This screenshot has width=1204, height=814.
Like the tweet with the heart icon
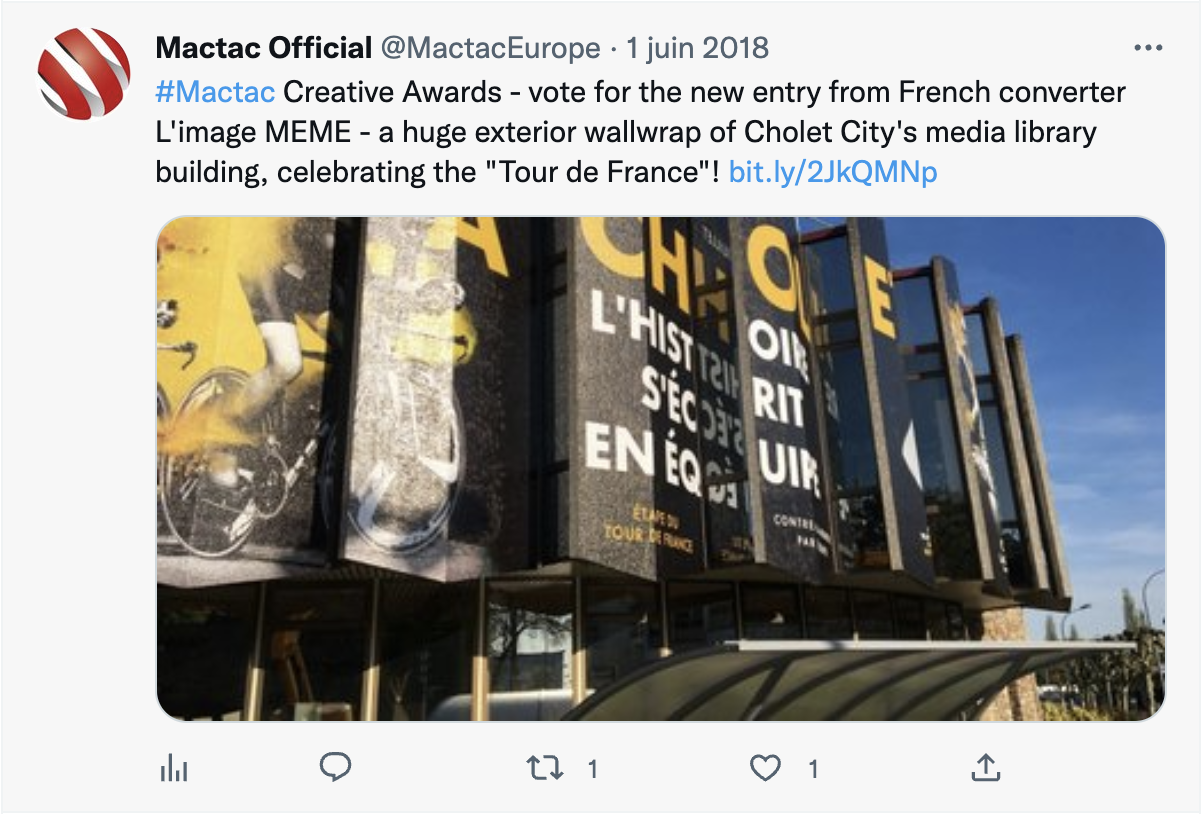(765, 768)
